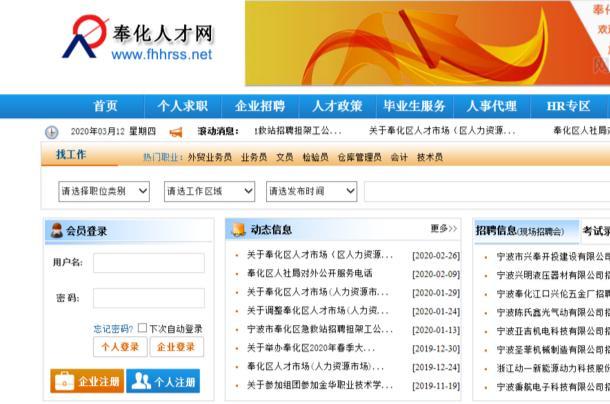610x404 pixels.
Task: Open the 请选择发布时间 dropdown
Action: coord(311,191)
